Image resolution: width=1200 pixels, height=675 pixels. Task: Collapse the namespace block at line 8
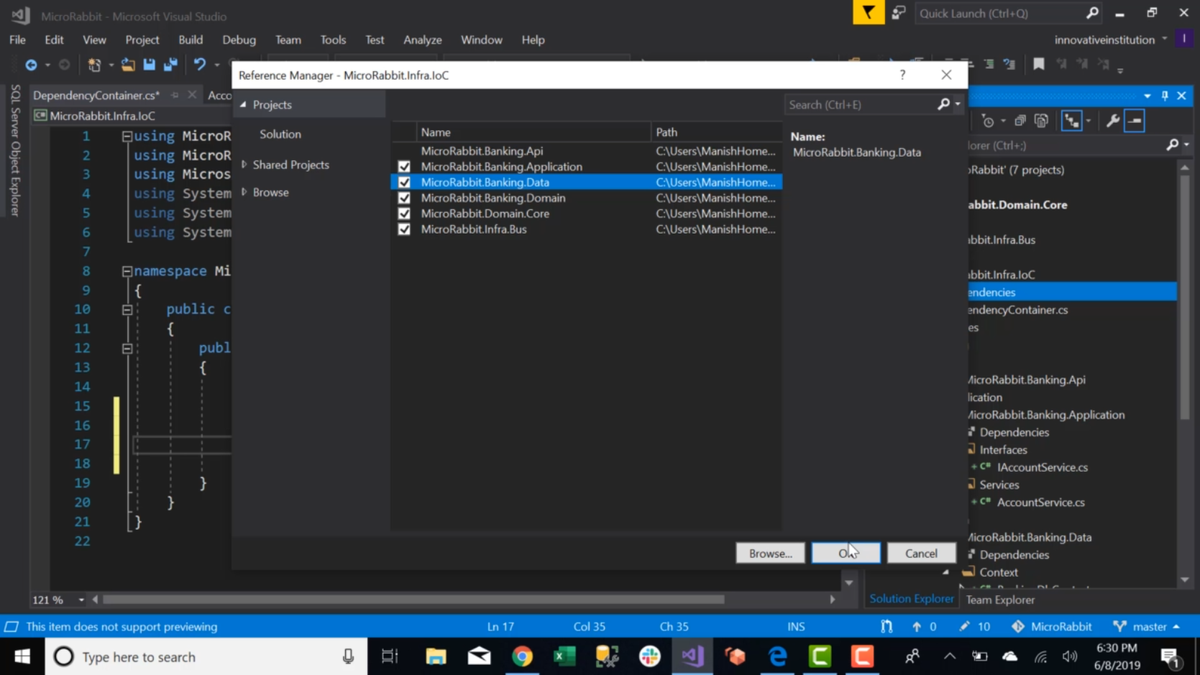127,271
